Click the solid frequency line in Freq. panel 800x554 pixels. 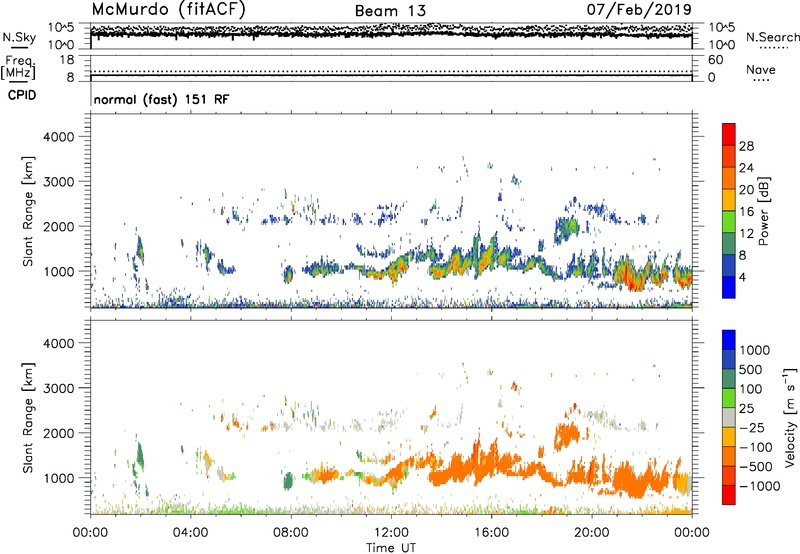[391, 76]
